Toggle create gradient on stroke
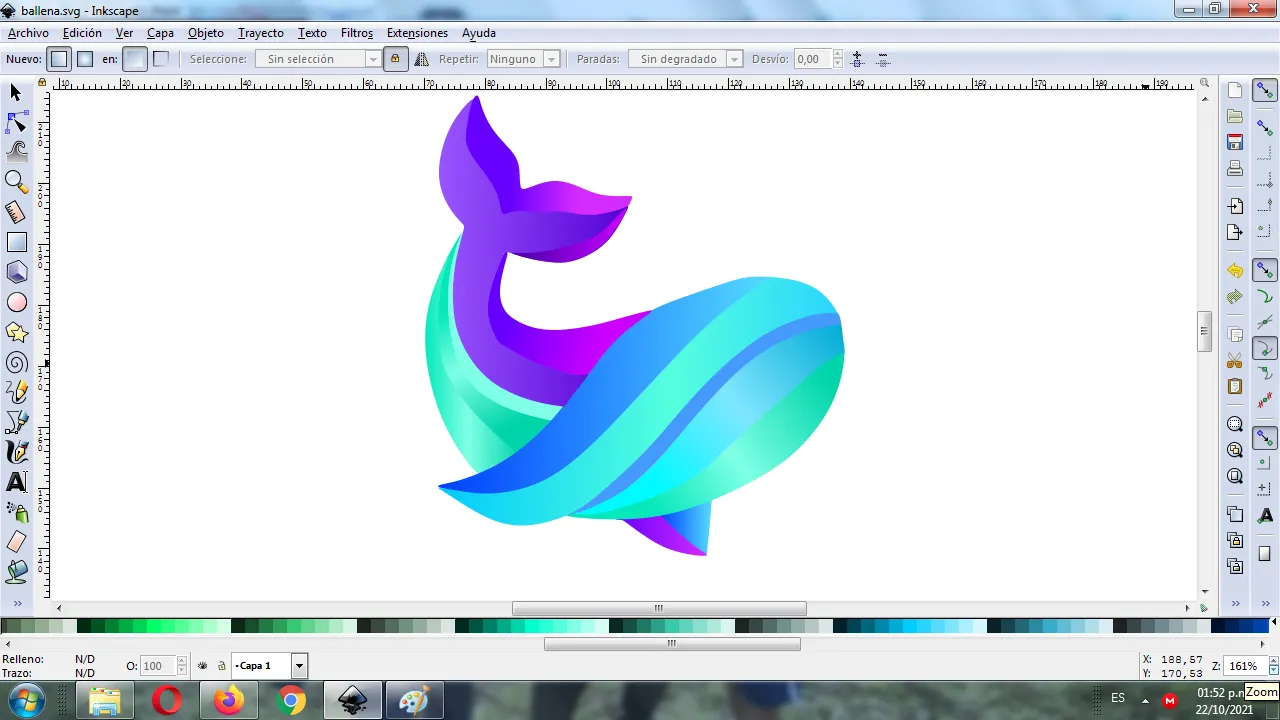This screenshot has width=1280, height=720. click(160, 59)
